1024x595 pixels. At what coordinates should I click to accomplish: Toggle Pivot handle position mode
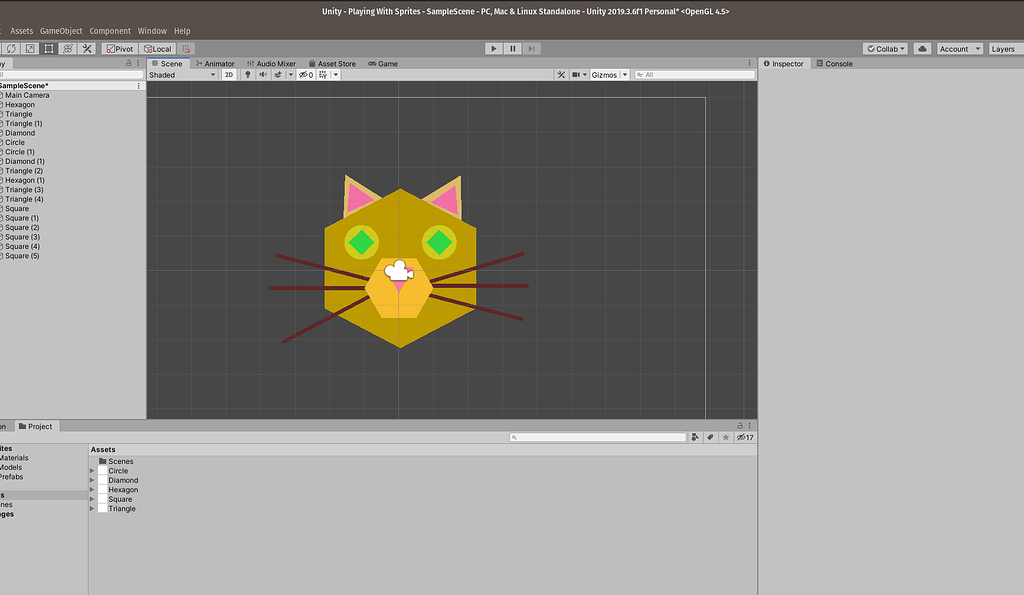pyautogui.click(x=119, y=48)
